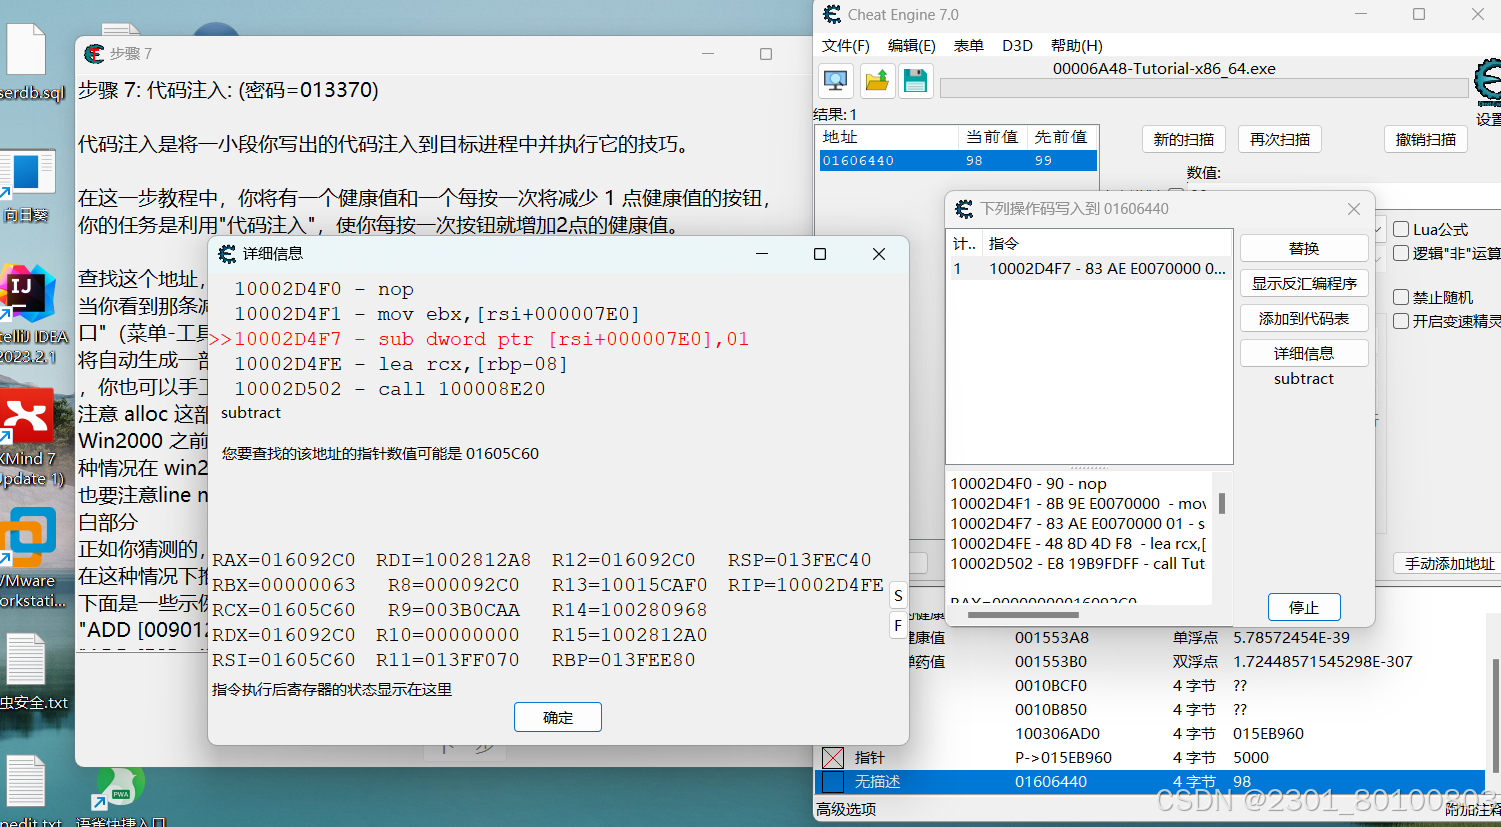Viewport: 1501px width, 827px height.
Task: Click the 当前值 column header
Action: pos(992,137)
